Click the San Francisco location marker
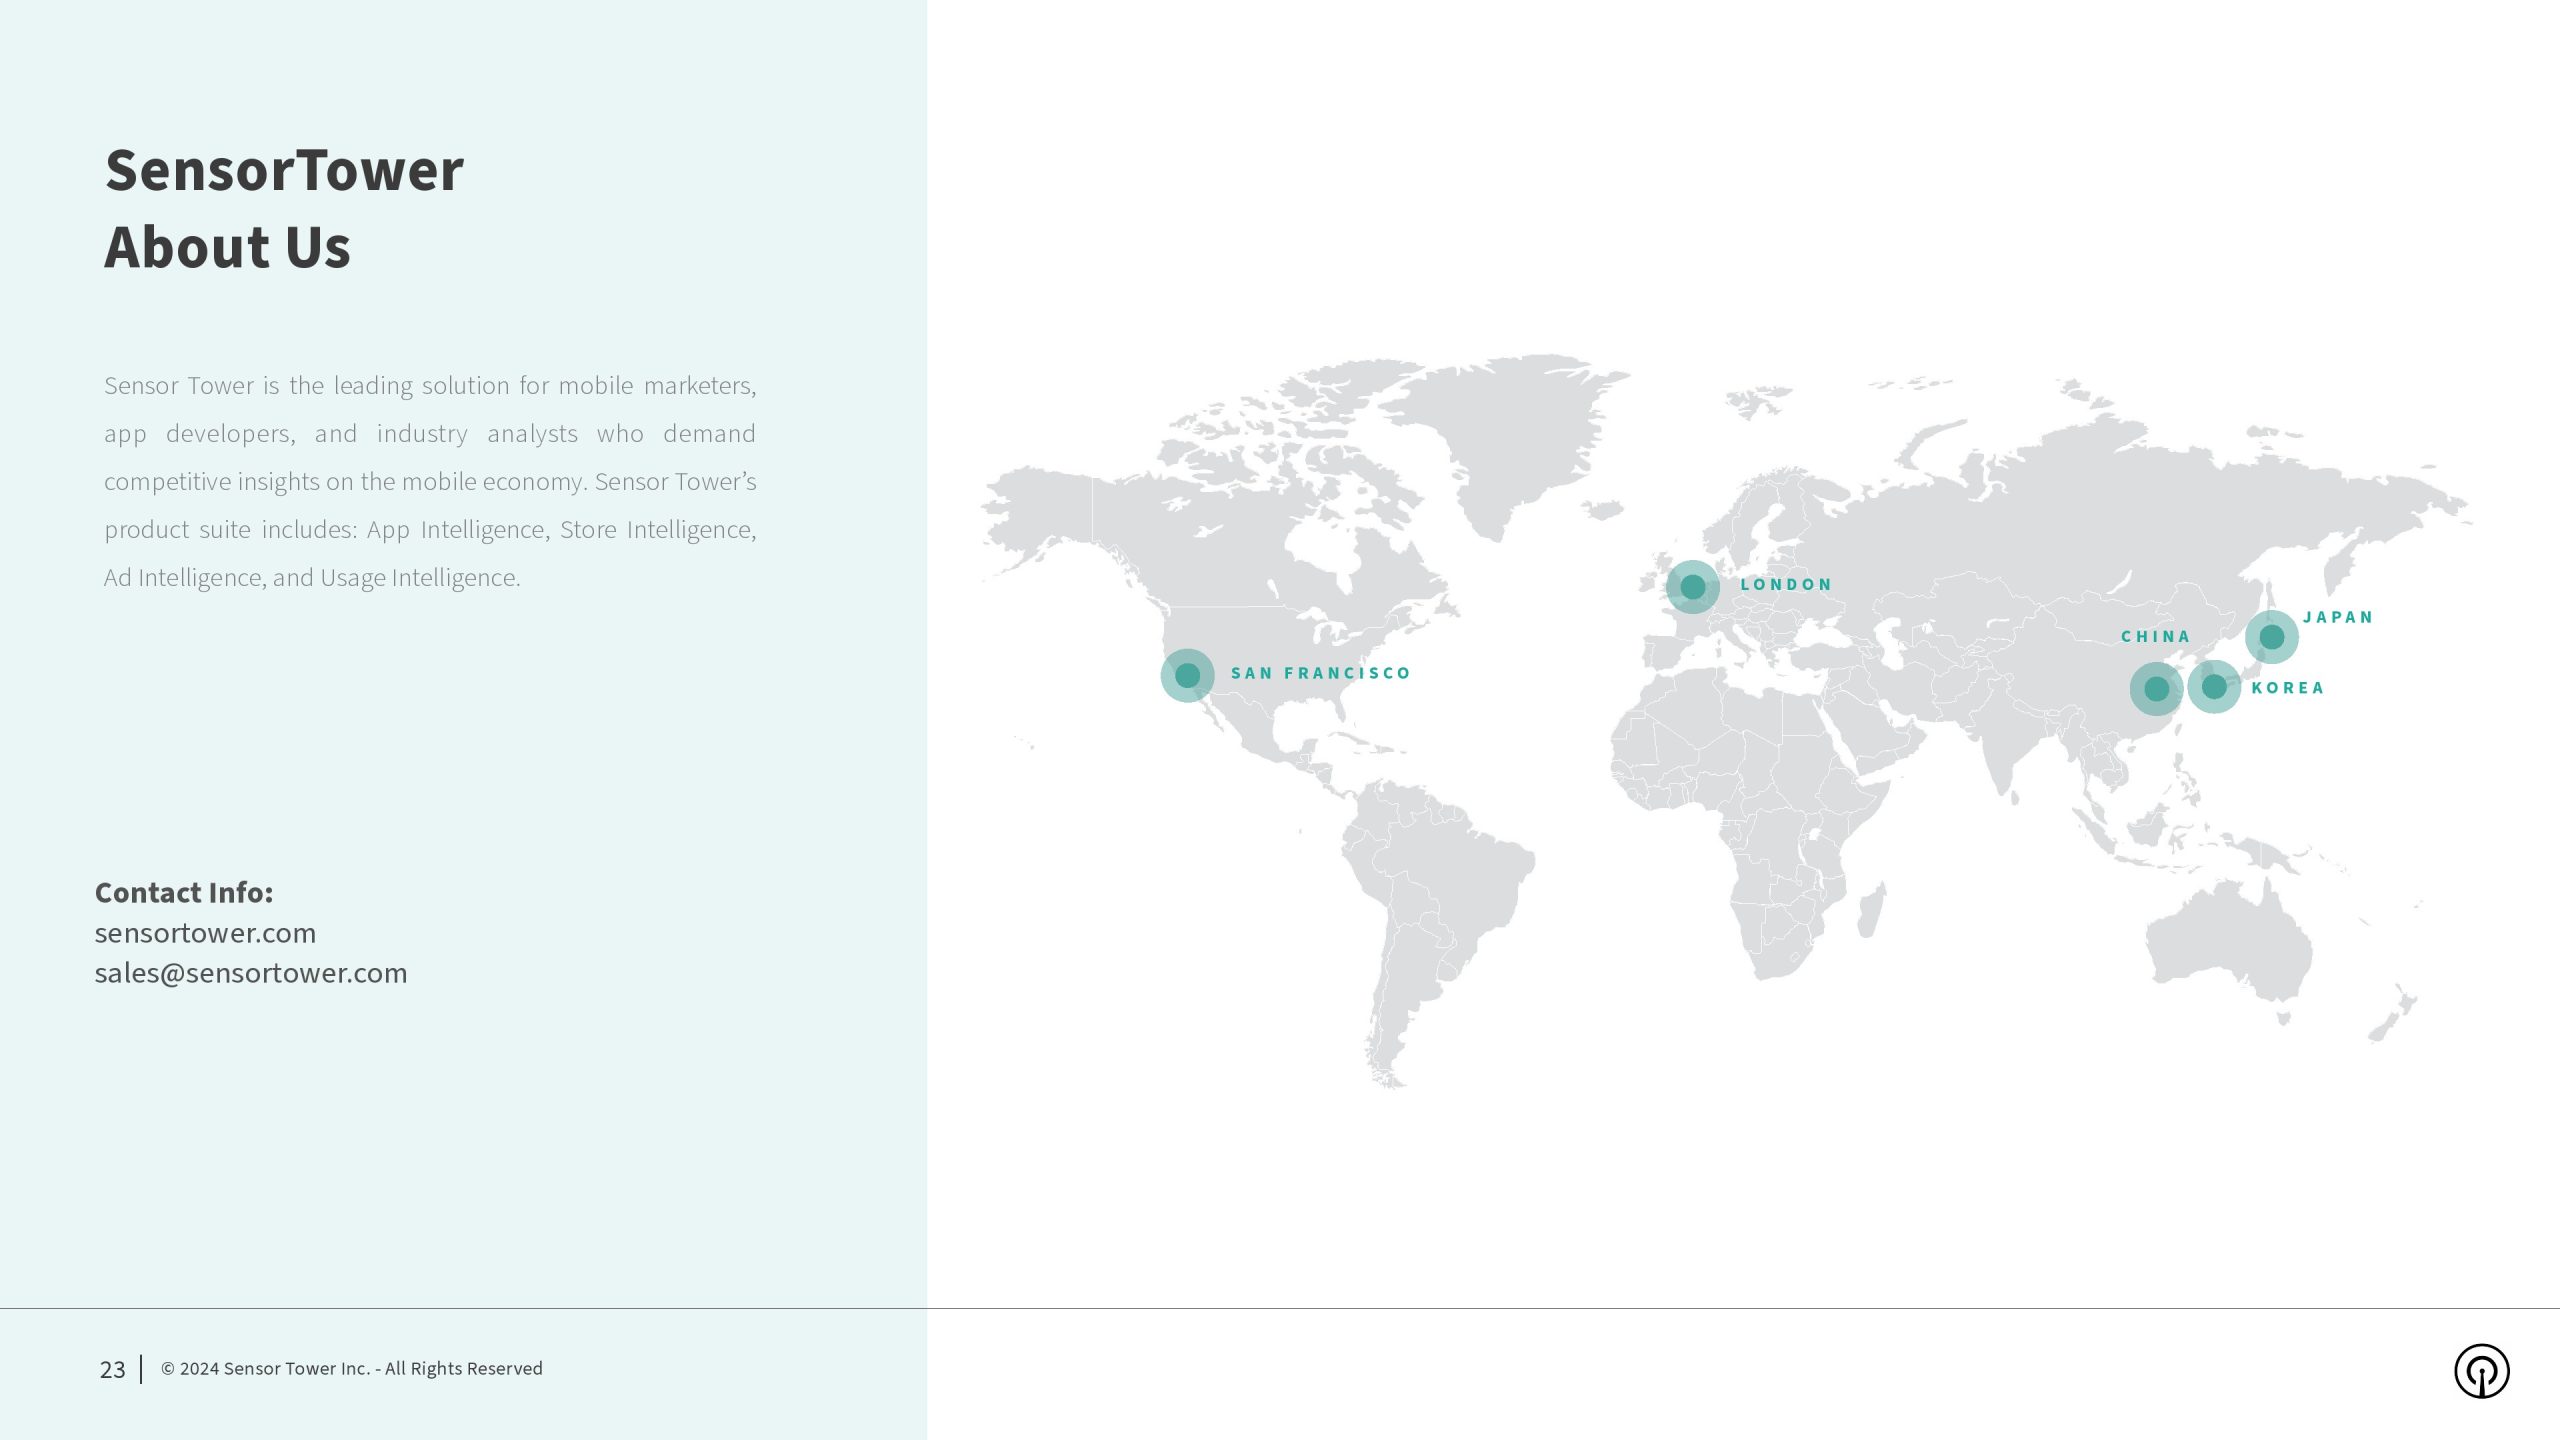The image size is (2560, 1440). [x=1187, y=675]
